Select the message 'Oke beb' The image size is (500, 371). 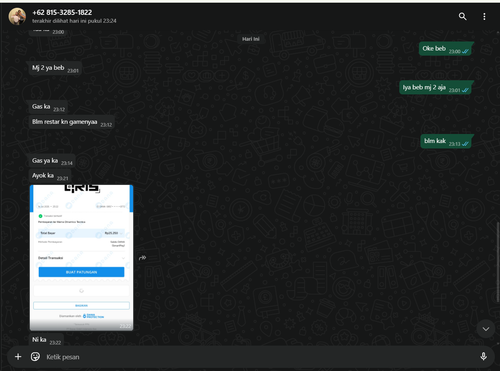[x=446, y=49]
